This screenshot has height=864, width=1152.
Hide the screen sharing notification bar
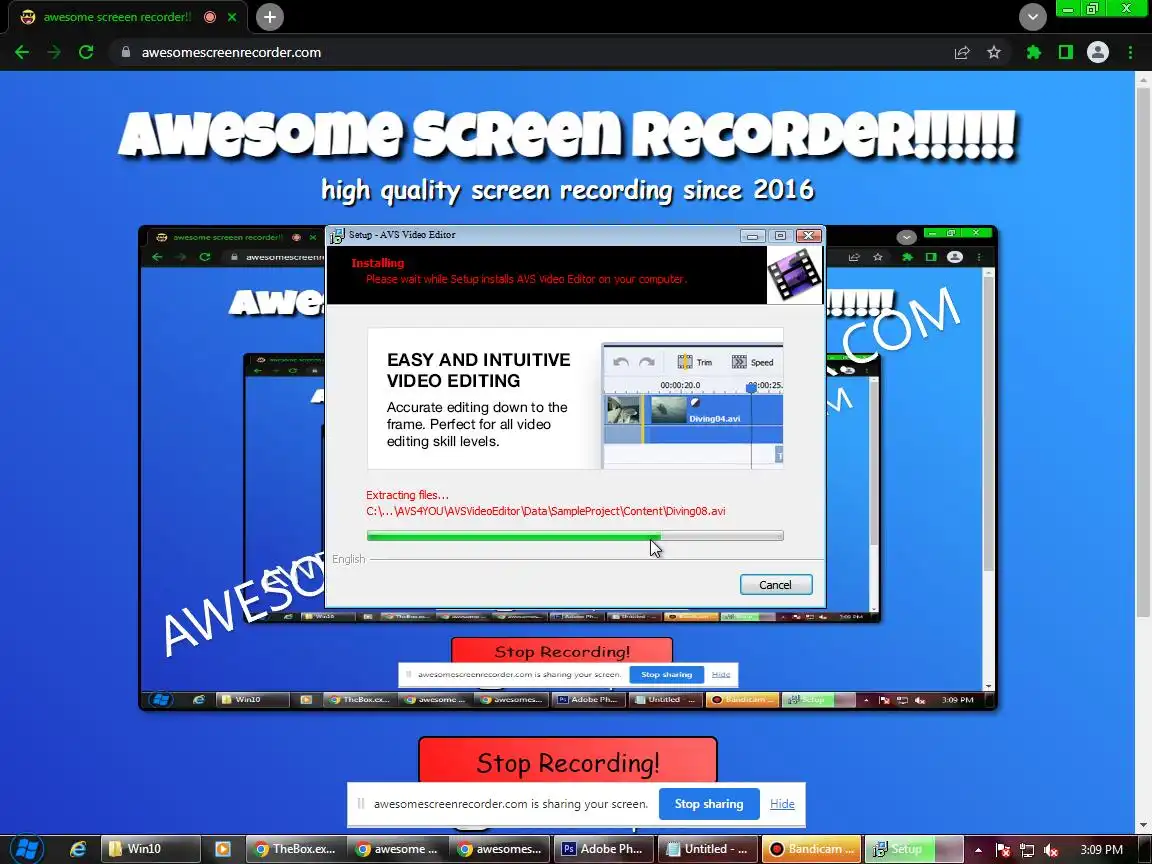[782, 804]
